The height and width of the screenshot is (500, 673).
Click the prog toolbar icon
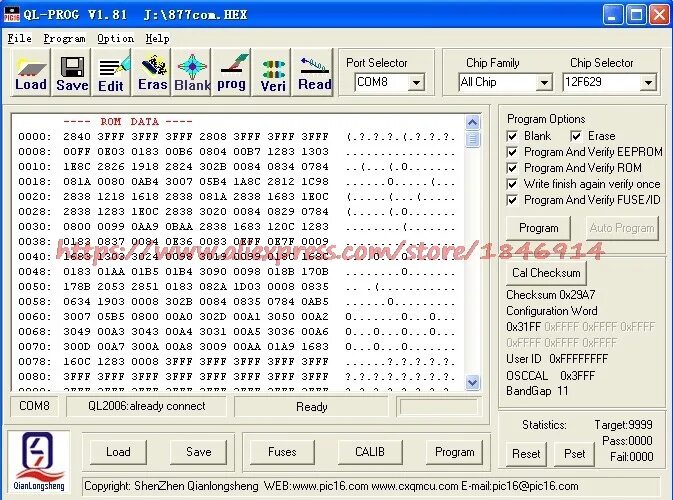231,72
